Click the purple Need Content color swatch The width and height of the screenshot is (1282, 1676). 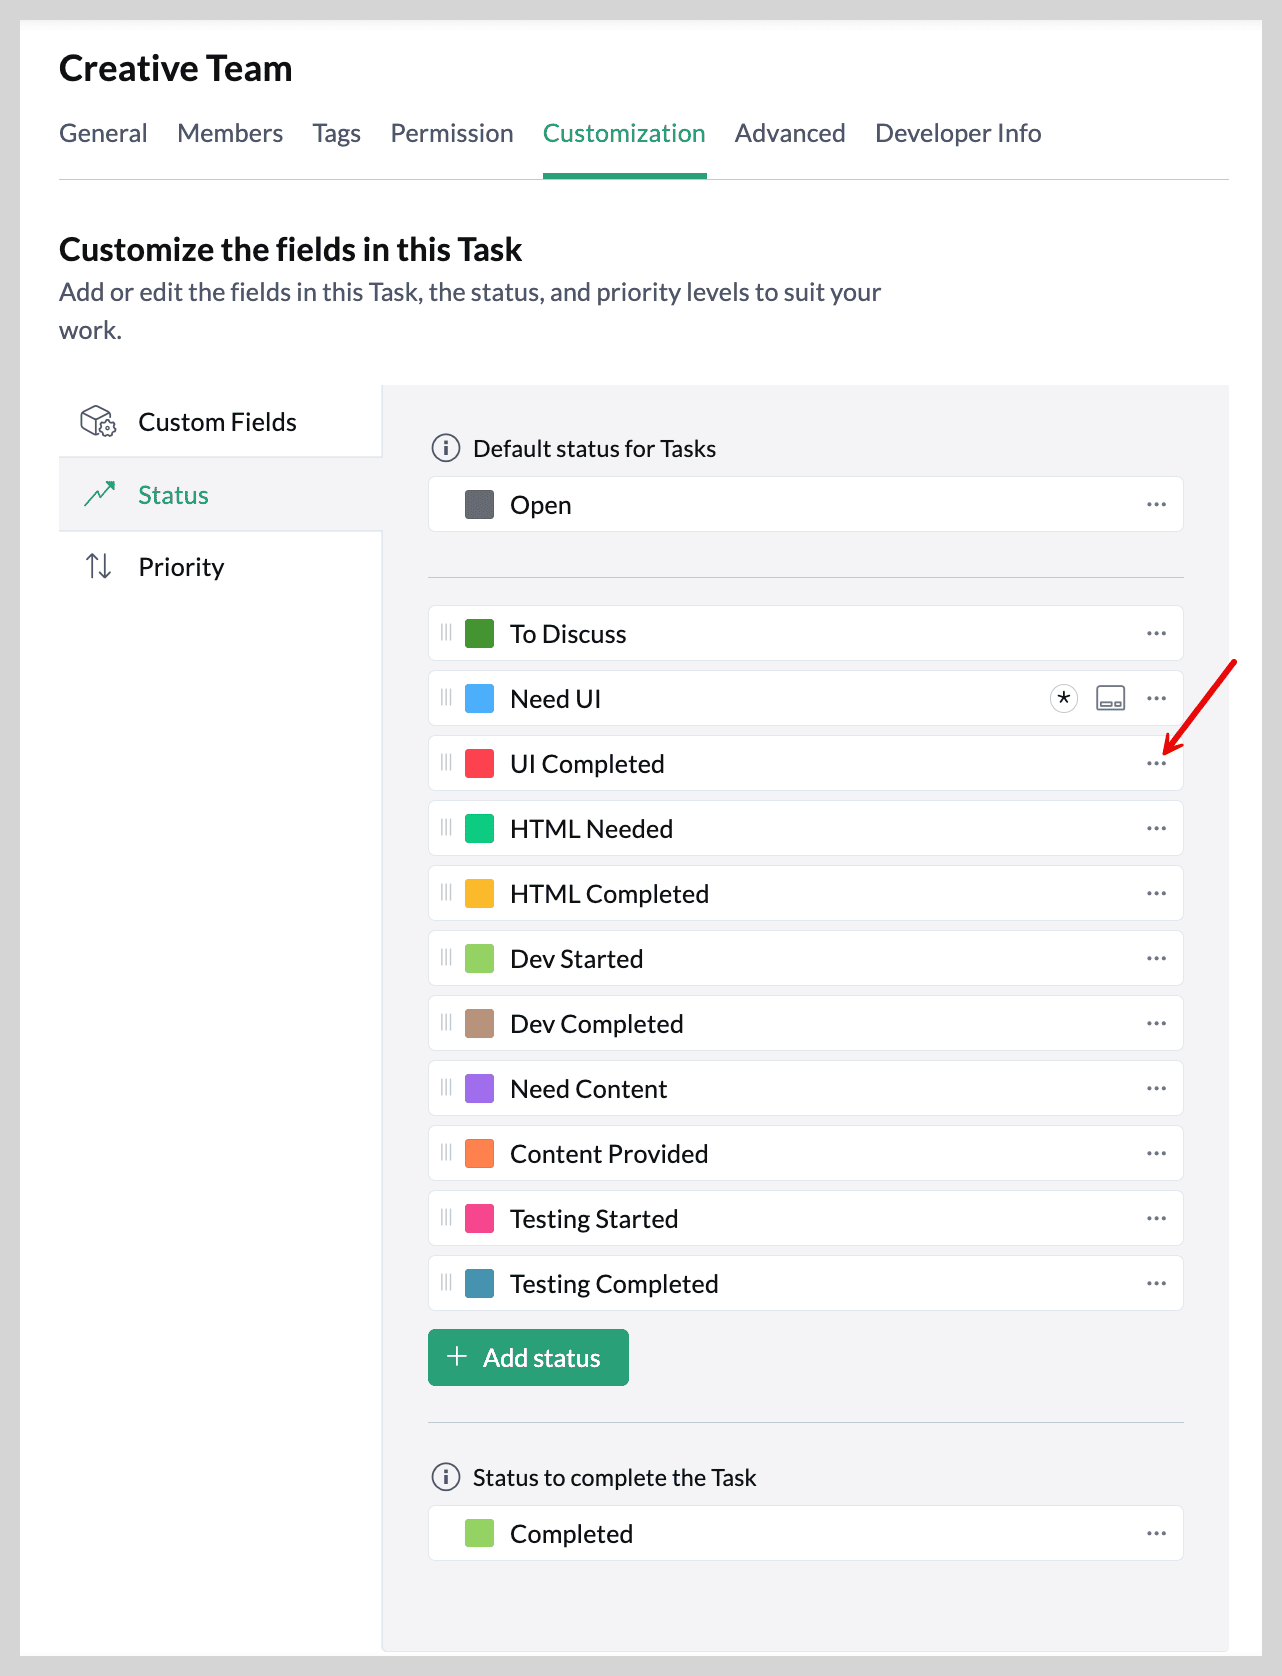point(480,1088)
